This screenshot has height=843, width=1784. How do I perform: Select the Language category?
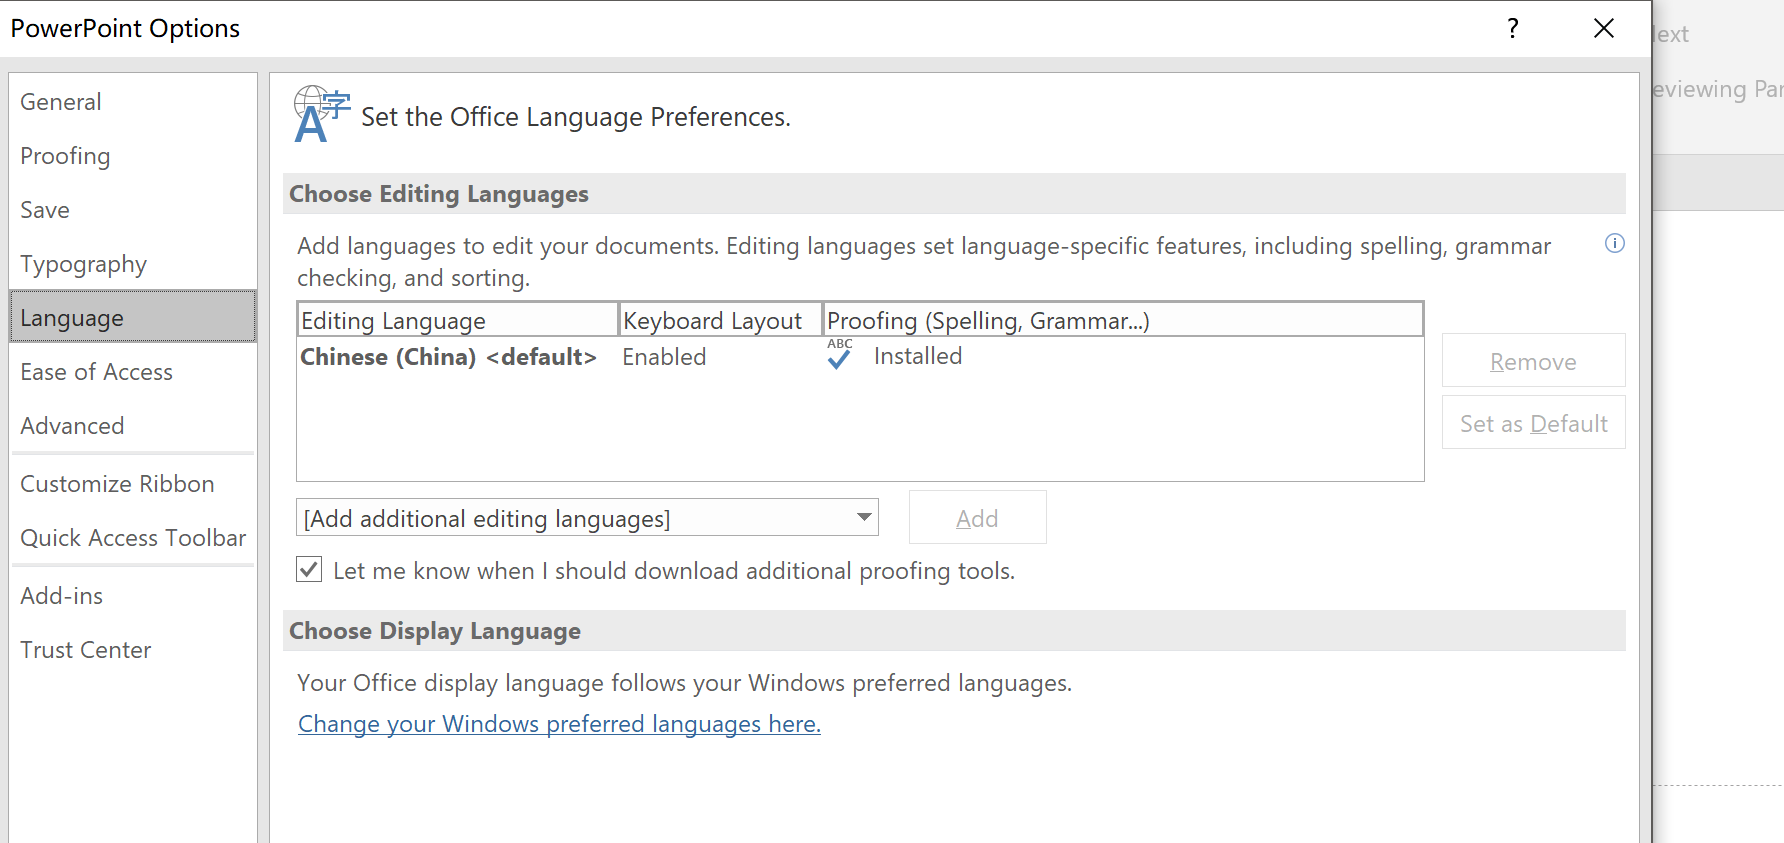point(132,317)
